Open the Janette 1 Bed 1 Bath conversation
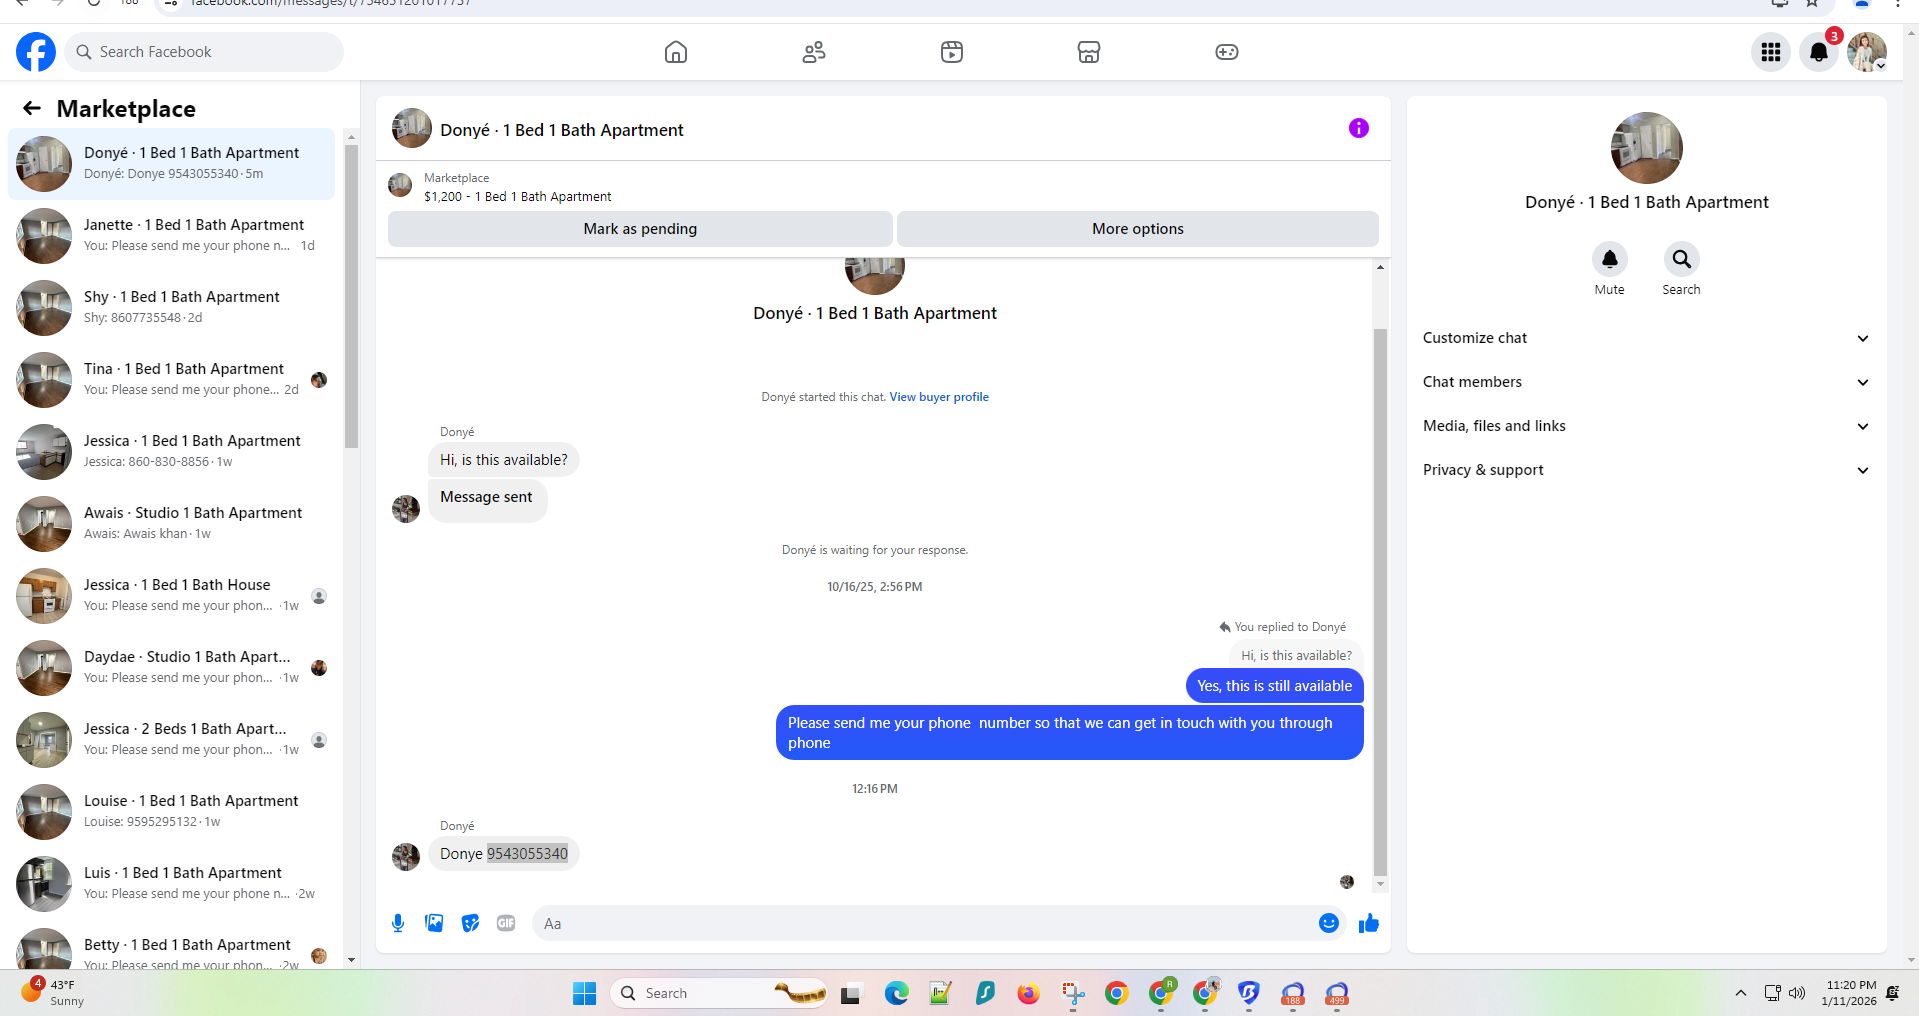This screenshot has height=1016, width=1919. (172, 236)
